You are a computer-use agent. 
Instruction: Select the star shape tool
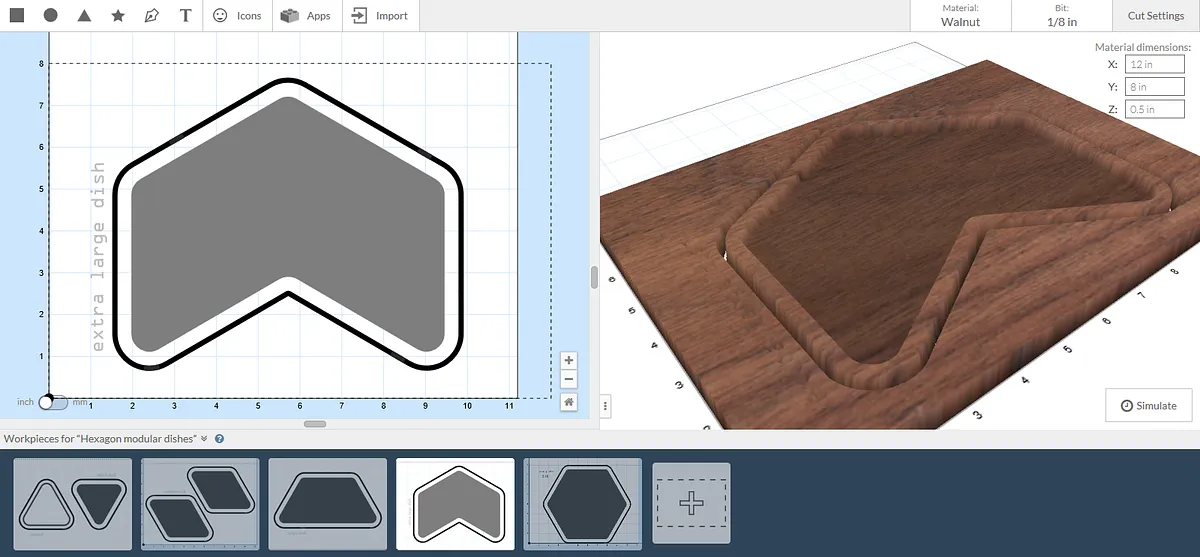[x=118, y=16]
